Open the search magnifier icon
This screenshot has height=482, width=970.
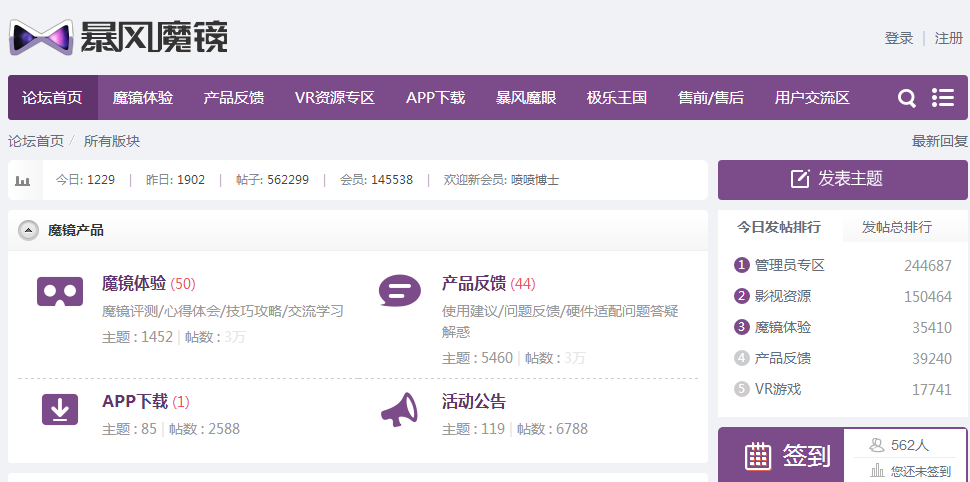pyautogui.click(x=906, y=98)
